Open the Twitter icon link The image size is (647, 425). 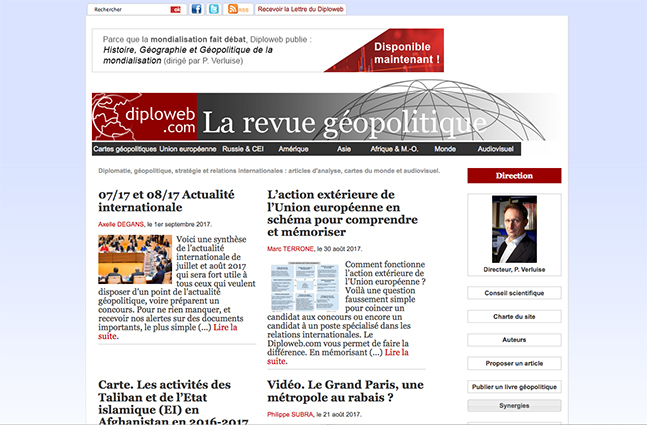(x=214, y=9)
